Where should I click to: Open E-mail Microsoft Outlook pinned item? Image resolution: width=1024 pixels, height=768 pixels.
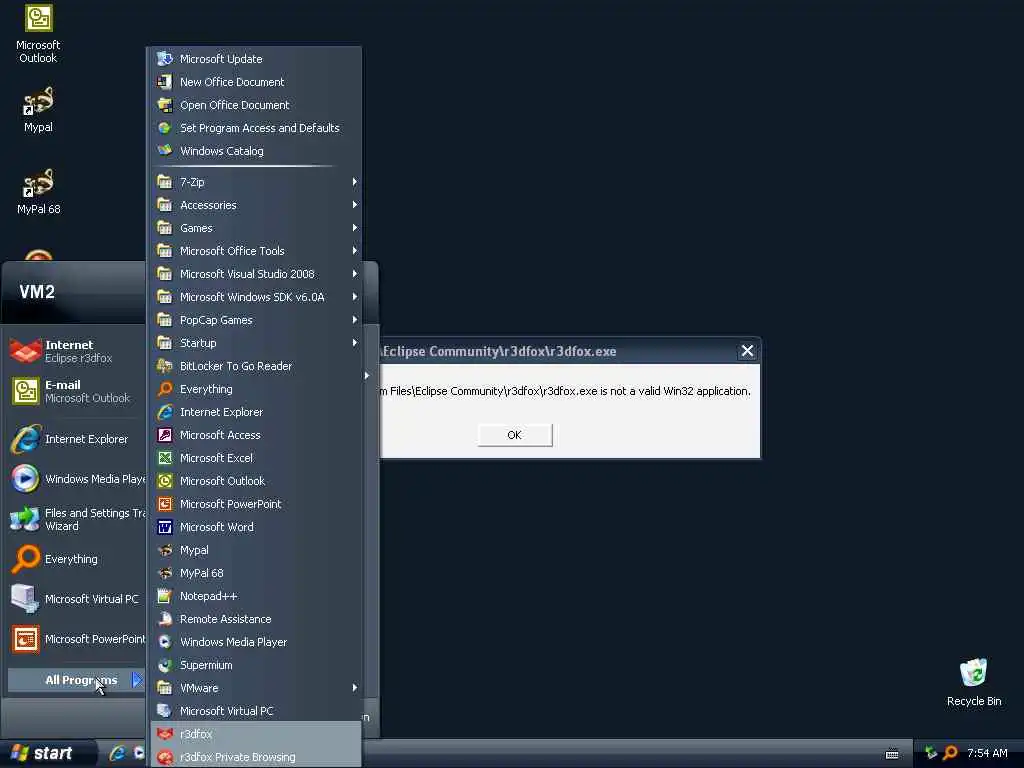point(76,391)
